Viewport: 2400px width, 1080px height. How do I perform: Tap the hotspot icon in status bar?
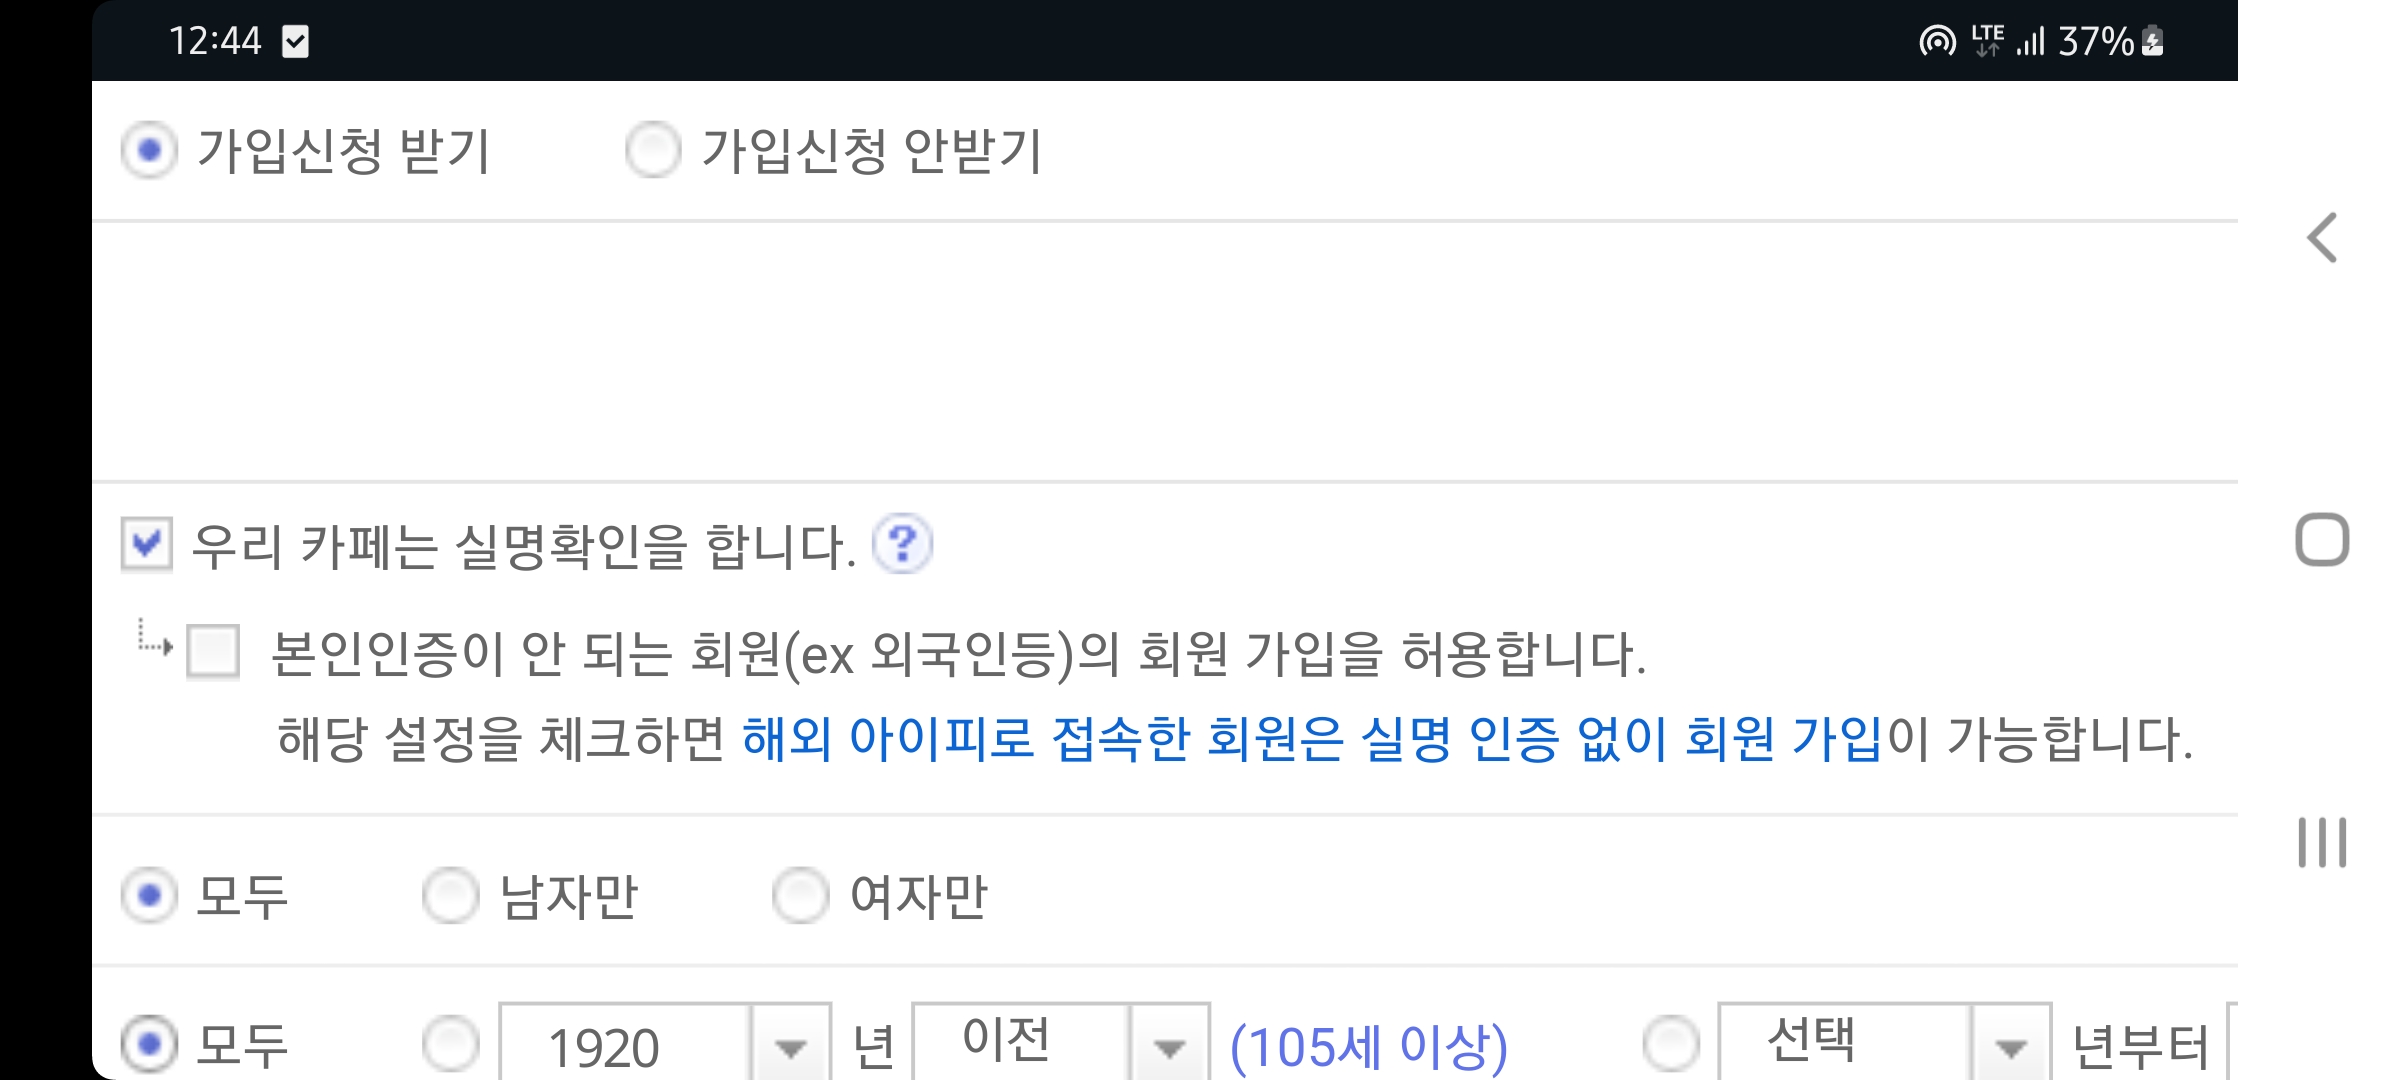pos(1937,41)
